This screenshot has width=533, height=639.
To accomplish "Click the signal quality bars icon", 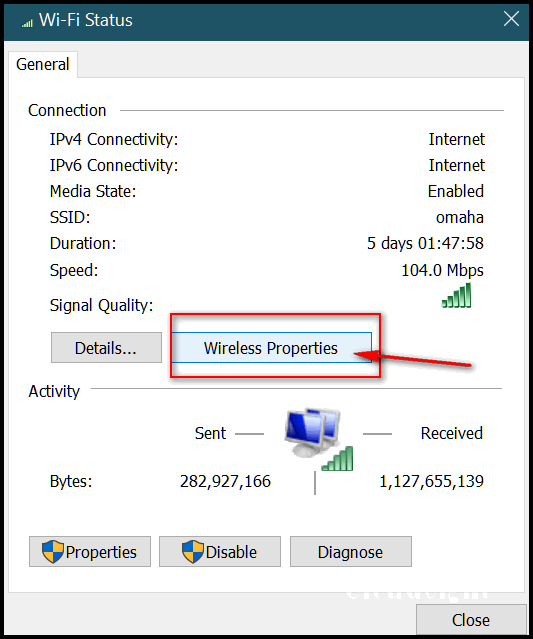I will pos(456,295).
